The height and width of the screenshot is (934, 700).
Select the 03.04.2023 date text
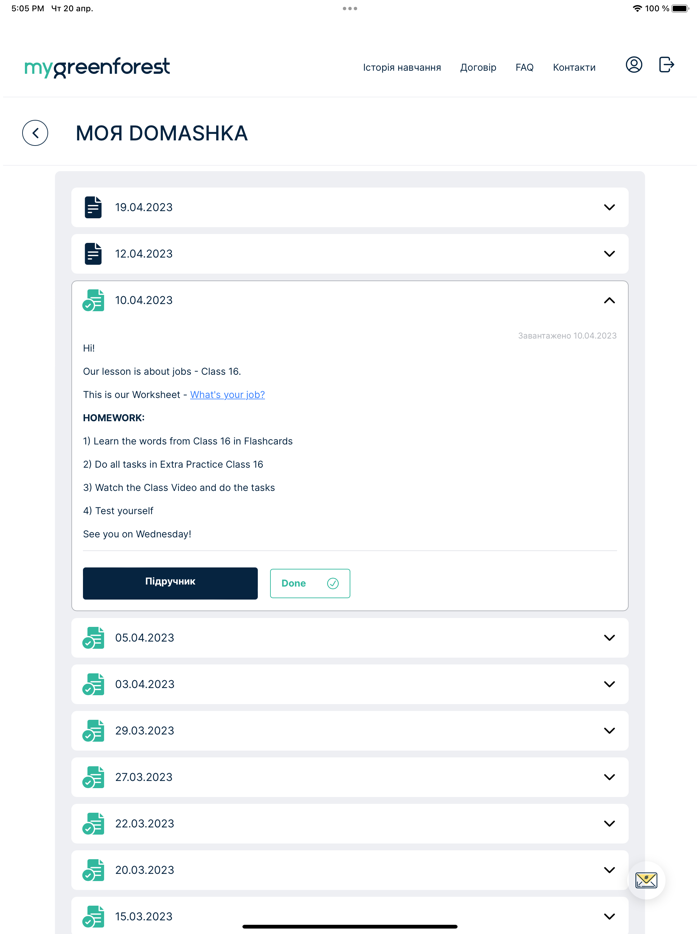(x=145, y=684)
